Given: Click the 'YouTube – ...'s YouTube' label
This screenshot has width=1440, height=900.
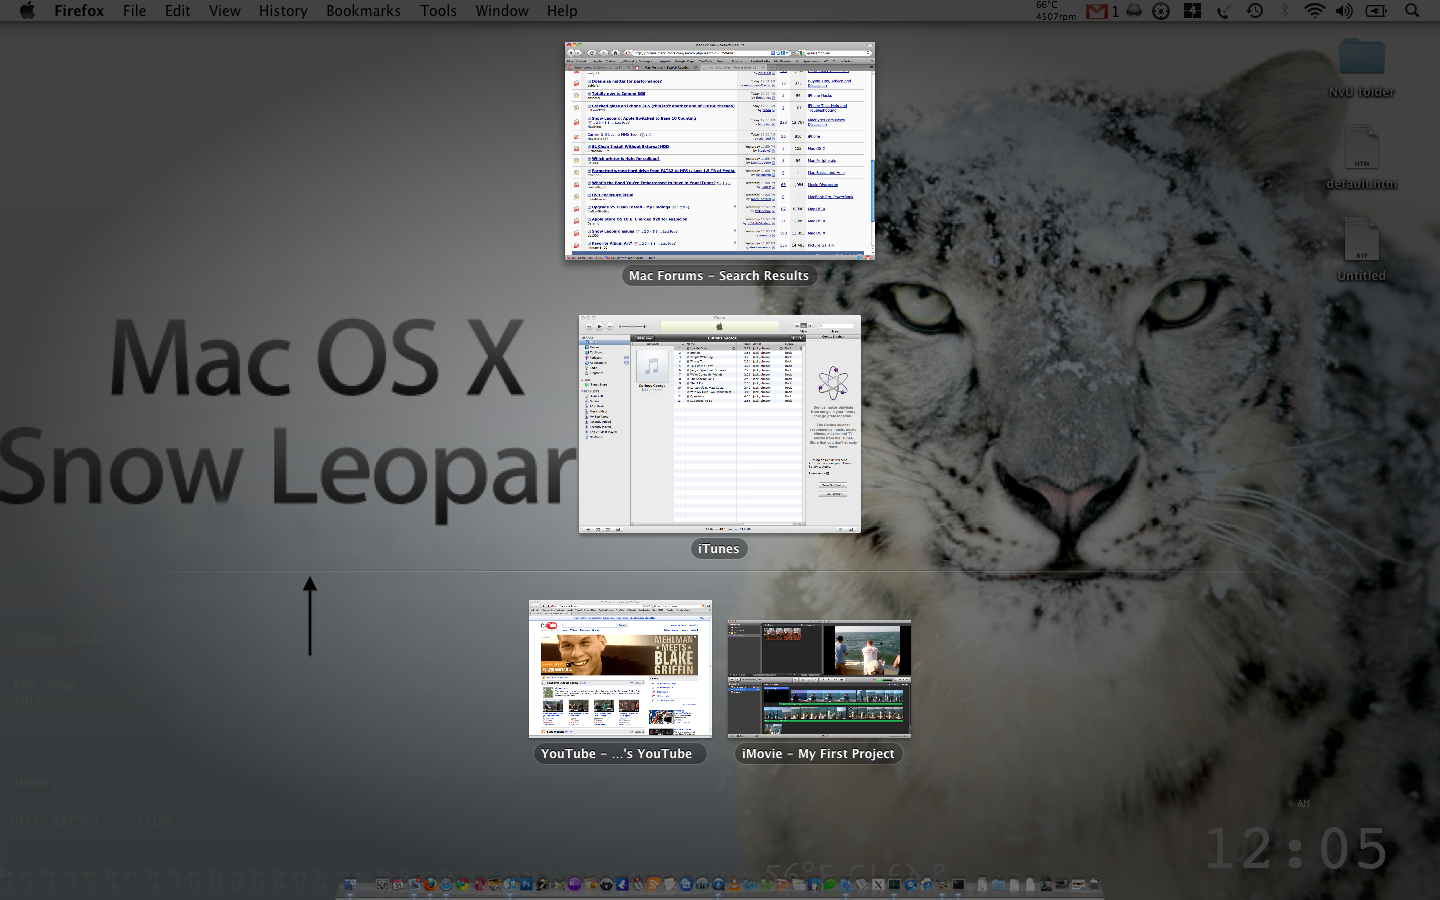Looking at the screenshot, I should (x=620, y=754).
